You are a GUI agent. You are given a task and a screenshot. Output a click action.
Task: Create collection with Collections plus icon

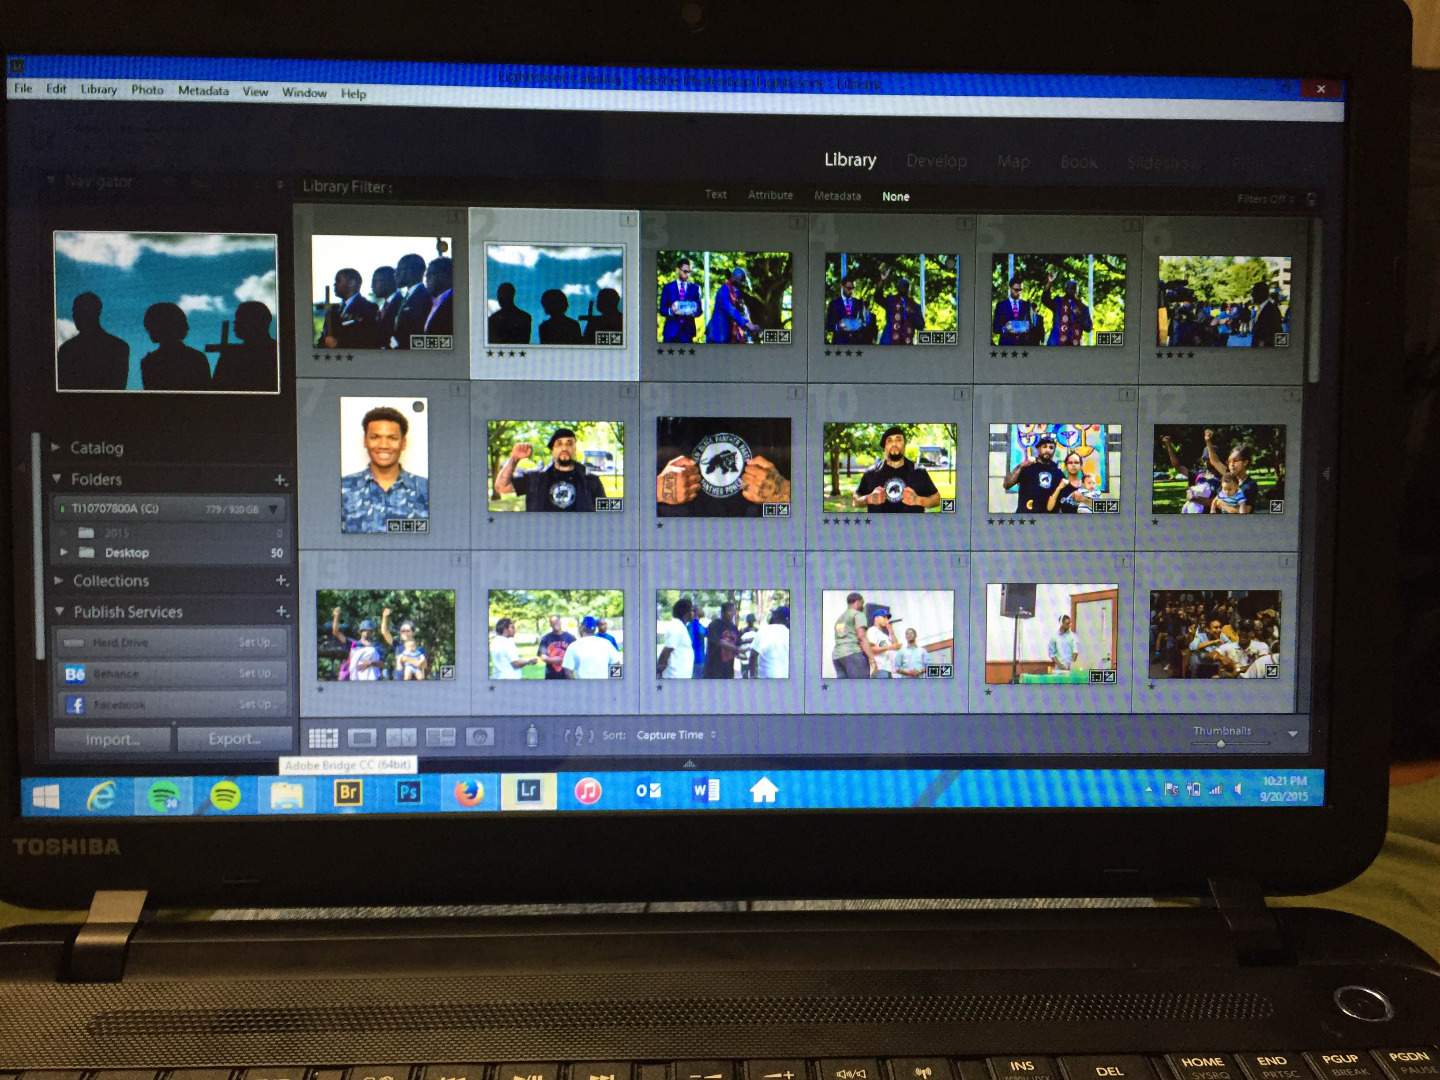pyautogui.click(x=282, y=580)
